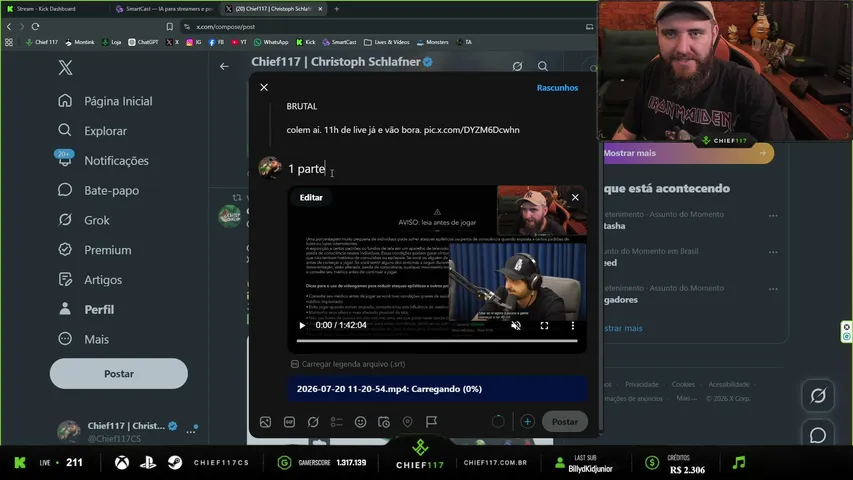This screenshot has width=853, height=480.
Task: Click the composer Postar button
Action: click(x=565, y=422)
